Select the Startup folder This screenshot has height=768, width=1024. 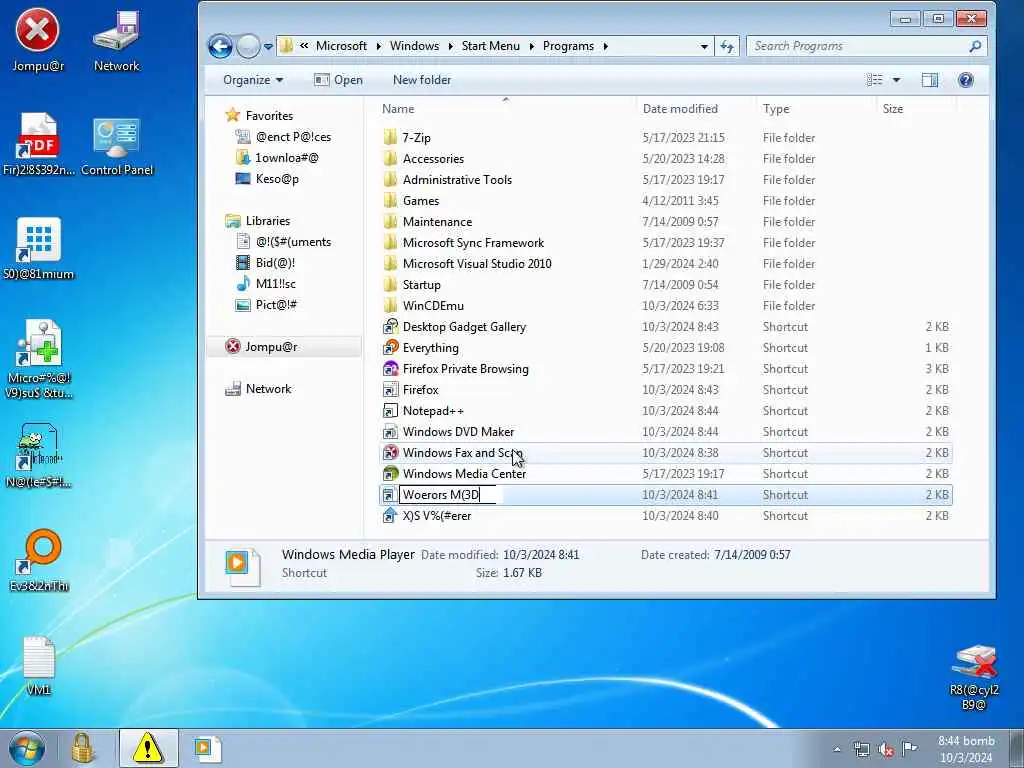[421, 285]
